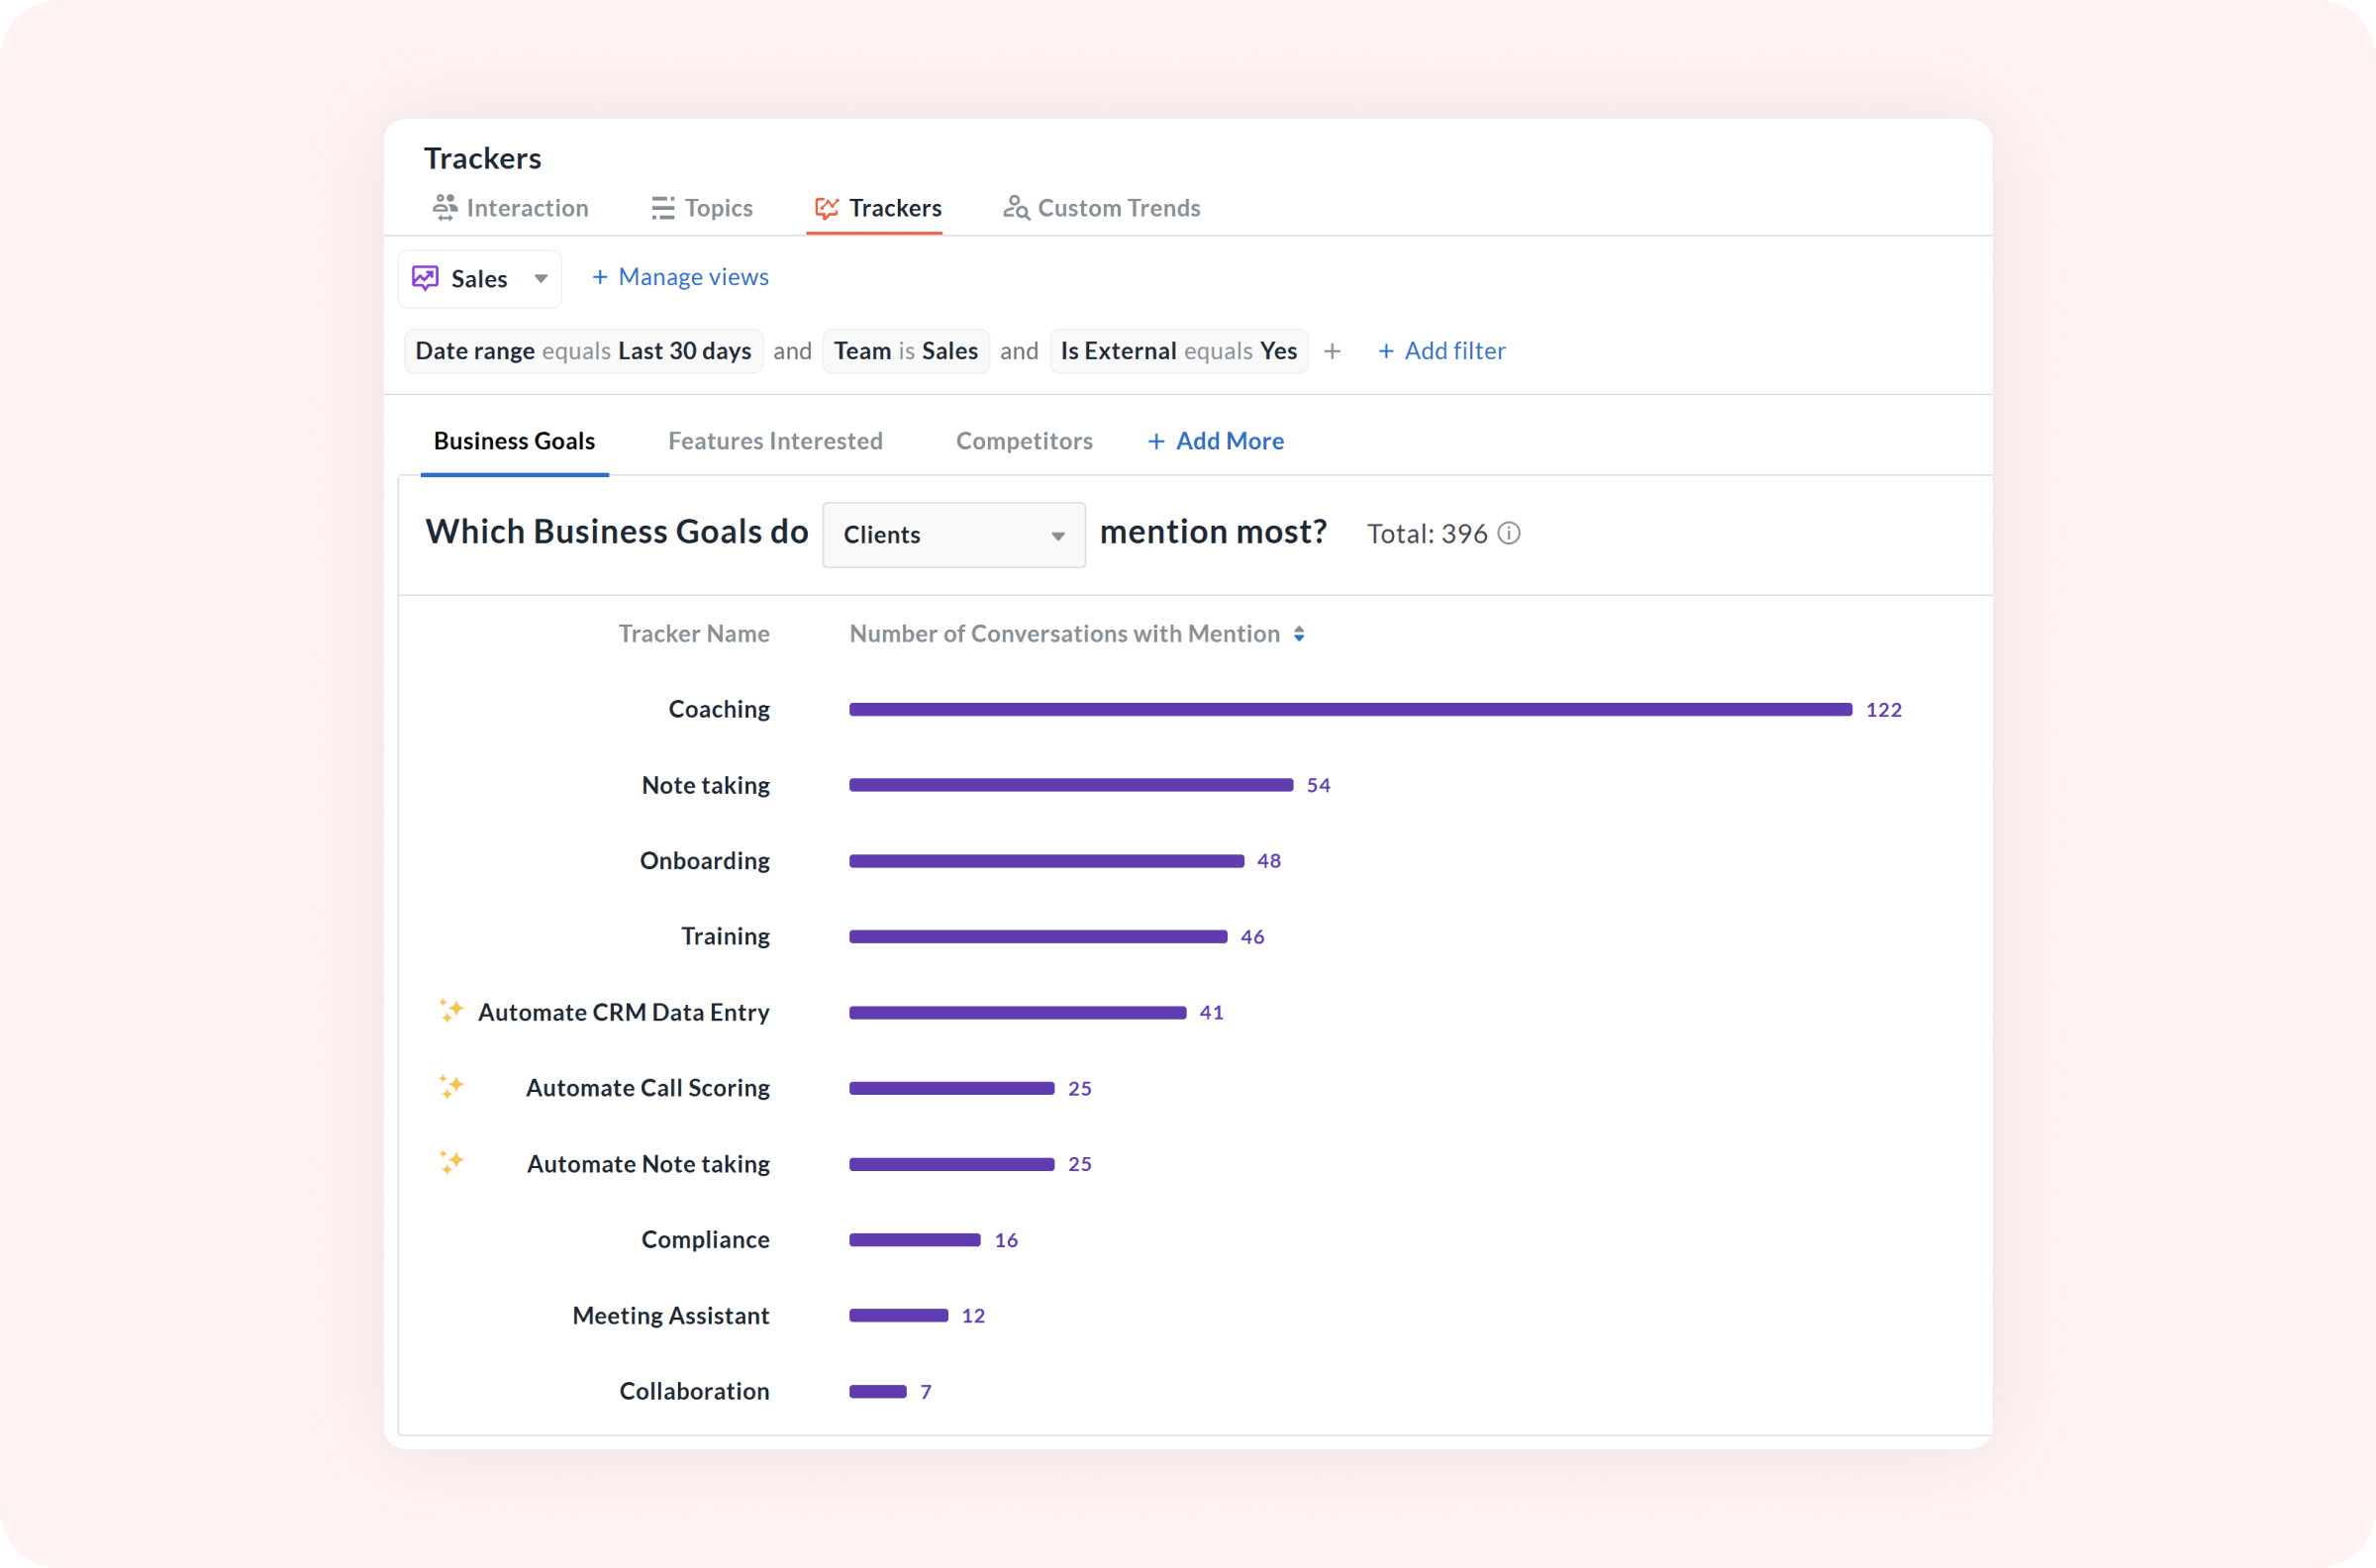Click the Coaching bar showing 122

tap(1350, 709)
